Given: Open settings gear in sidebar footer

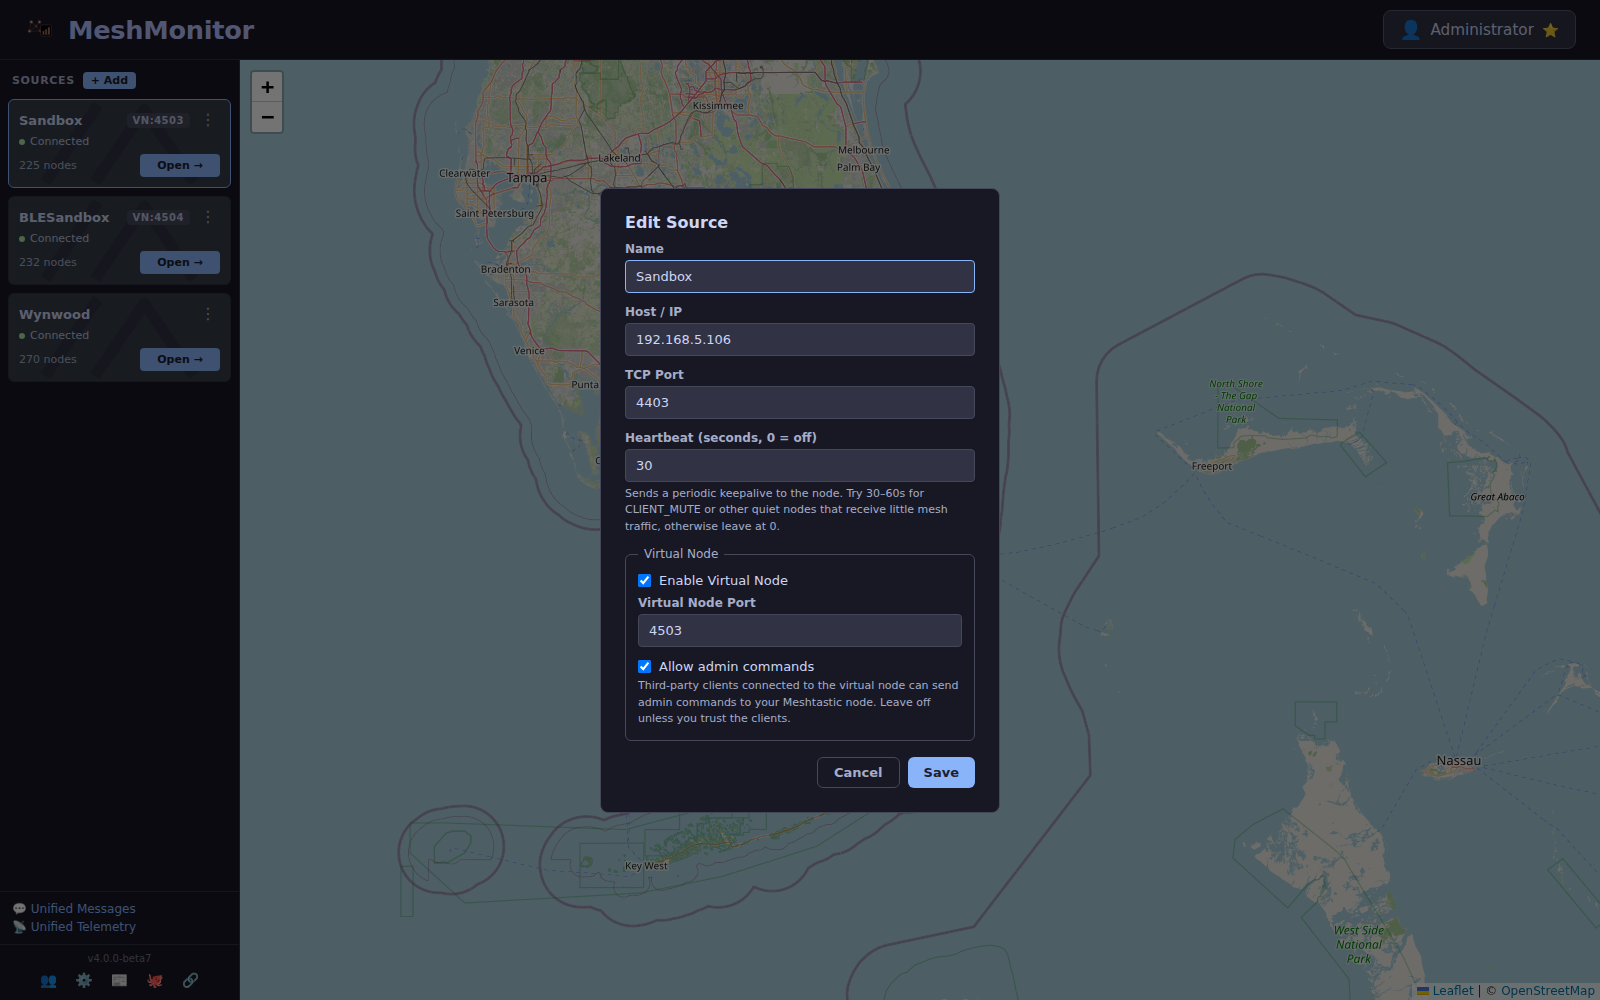Looking at the screenshot, I should coord(84,981).
